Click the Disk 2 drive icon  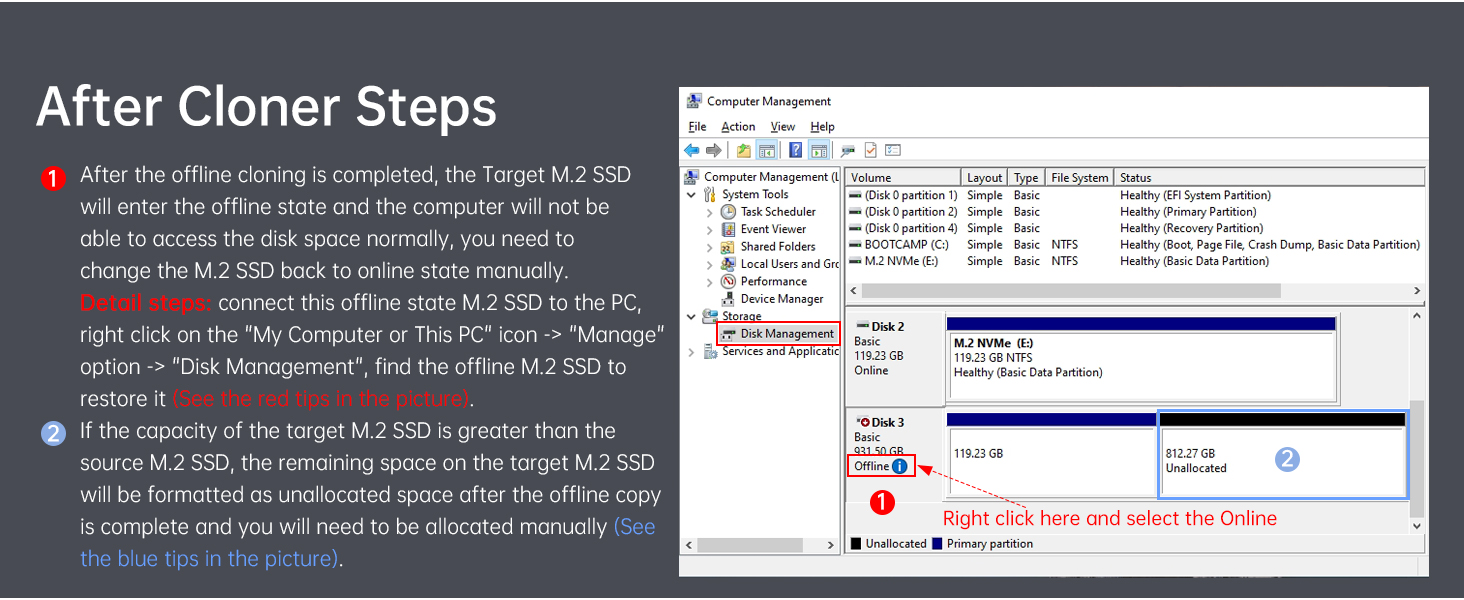862,326
